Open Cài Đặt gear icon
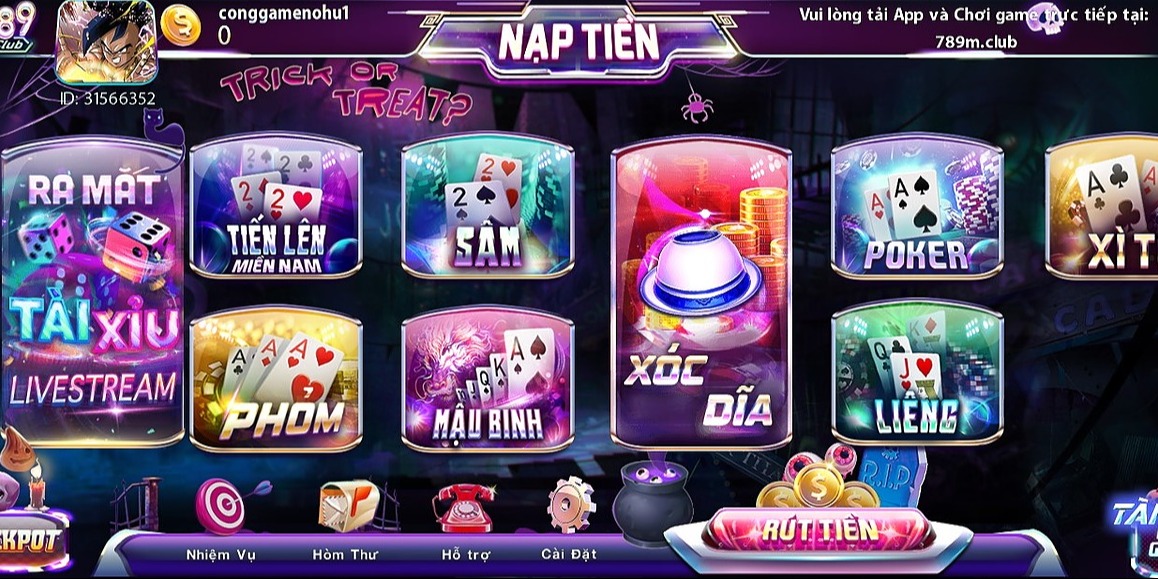The height and width of the screenshot is (579, 1158). pos(571,504)
